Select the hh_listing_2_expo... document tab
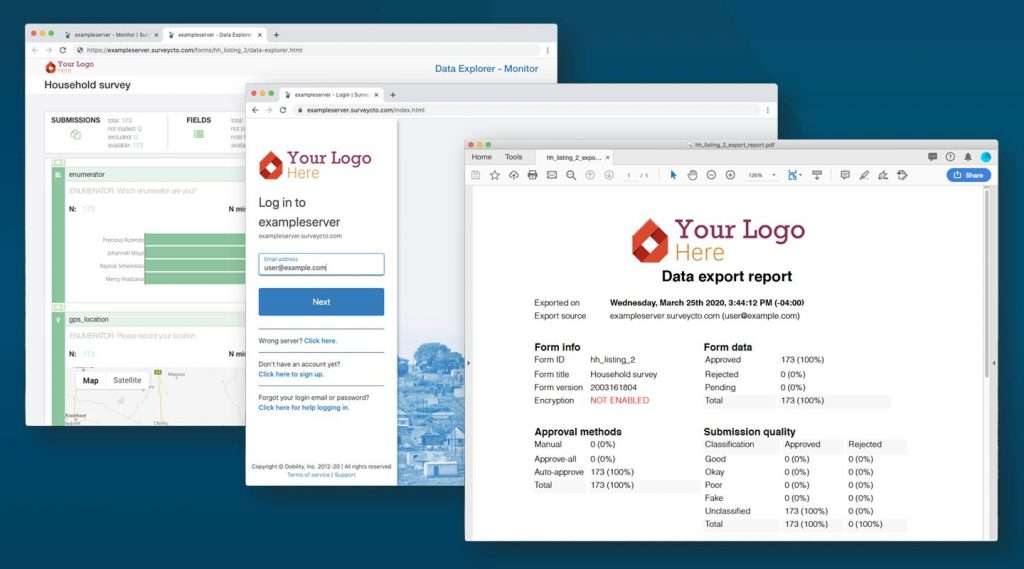The height and width of the screenshot is (569, 1024). click(573, 157)
